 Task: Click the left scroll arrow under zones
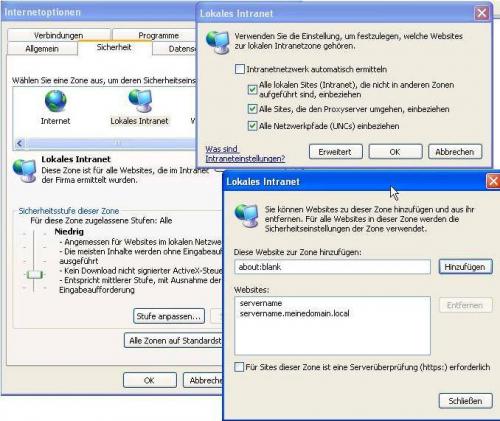20,143
